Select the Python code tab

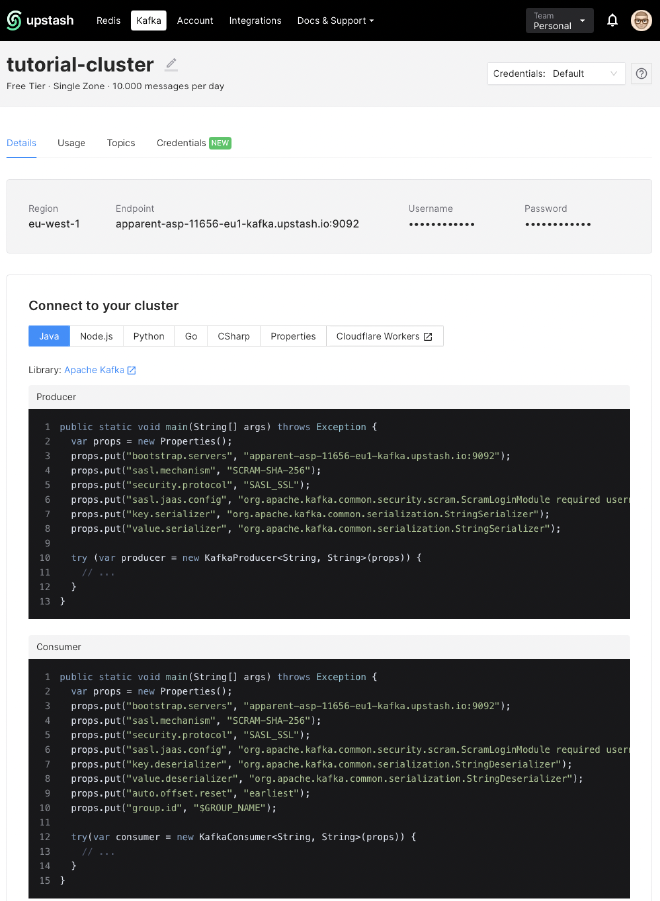(x=149, y=336)
